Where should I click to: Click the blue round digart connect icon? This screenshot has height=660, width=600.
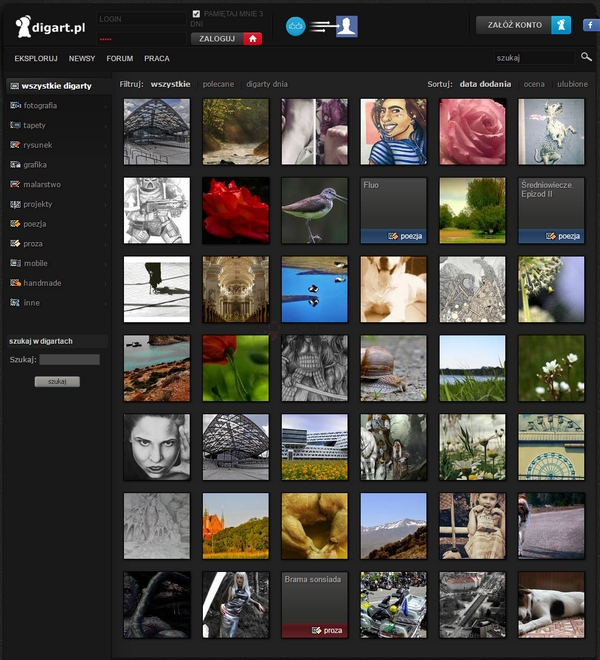click(296, 26)
